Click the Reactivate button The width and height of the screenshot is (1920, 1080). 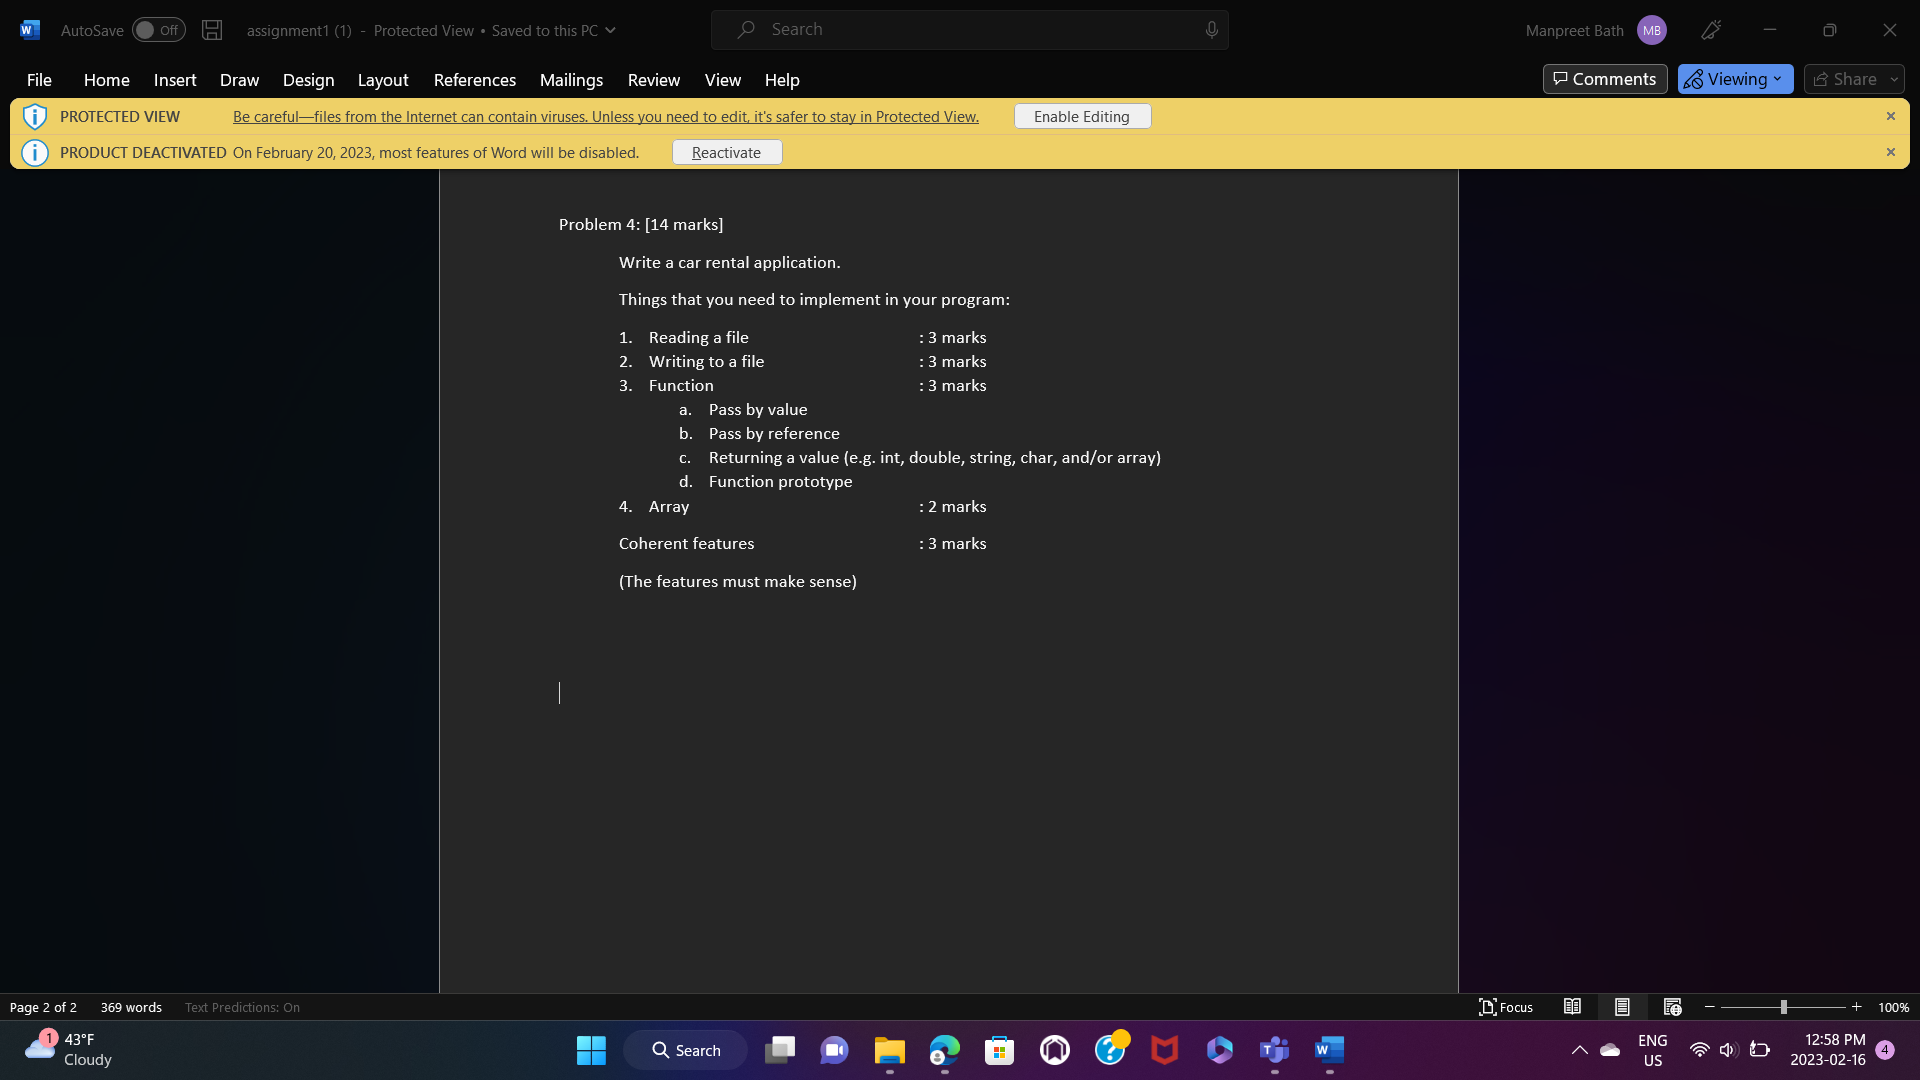(727, 152)
